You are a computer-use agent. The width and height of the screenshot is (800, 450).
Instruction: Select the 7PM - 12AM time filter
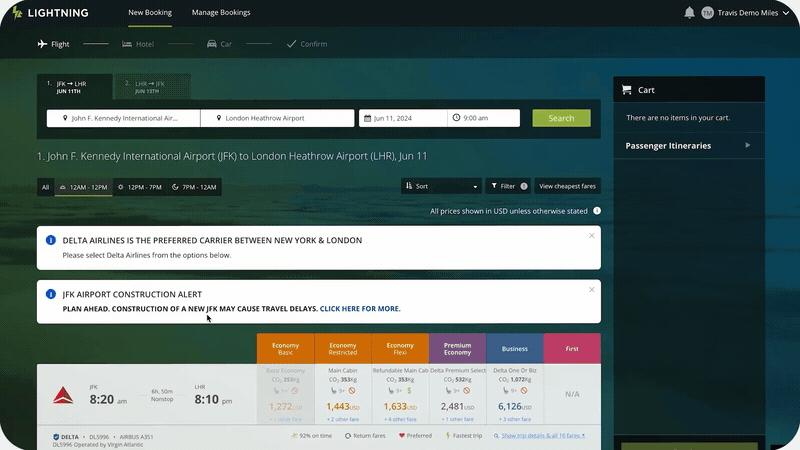194,187
